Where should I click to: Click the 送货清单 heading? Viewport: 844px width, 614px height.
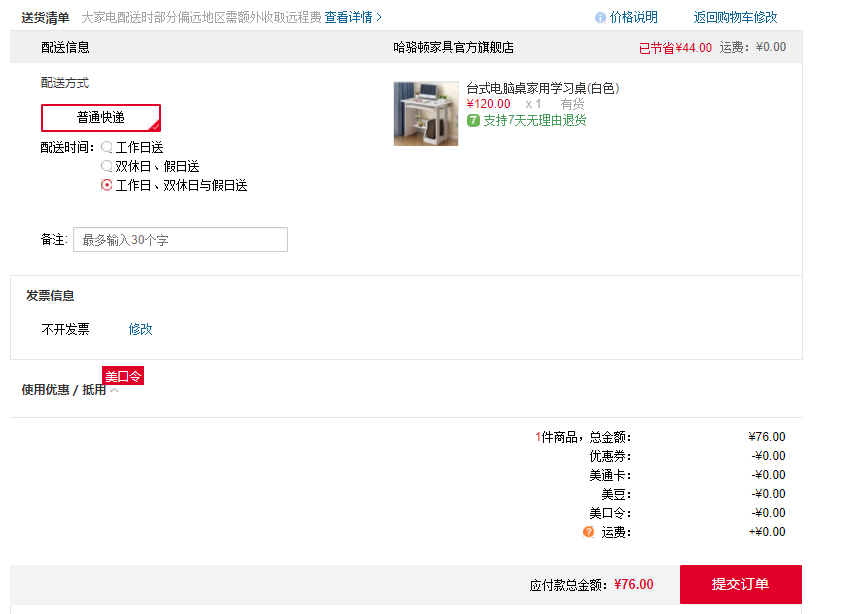click(x=45, y=18)
